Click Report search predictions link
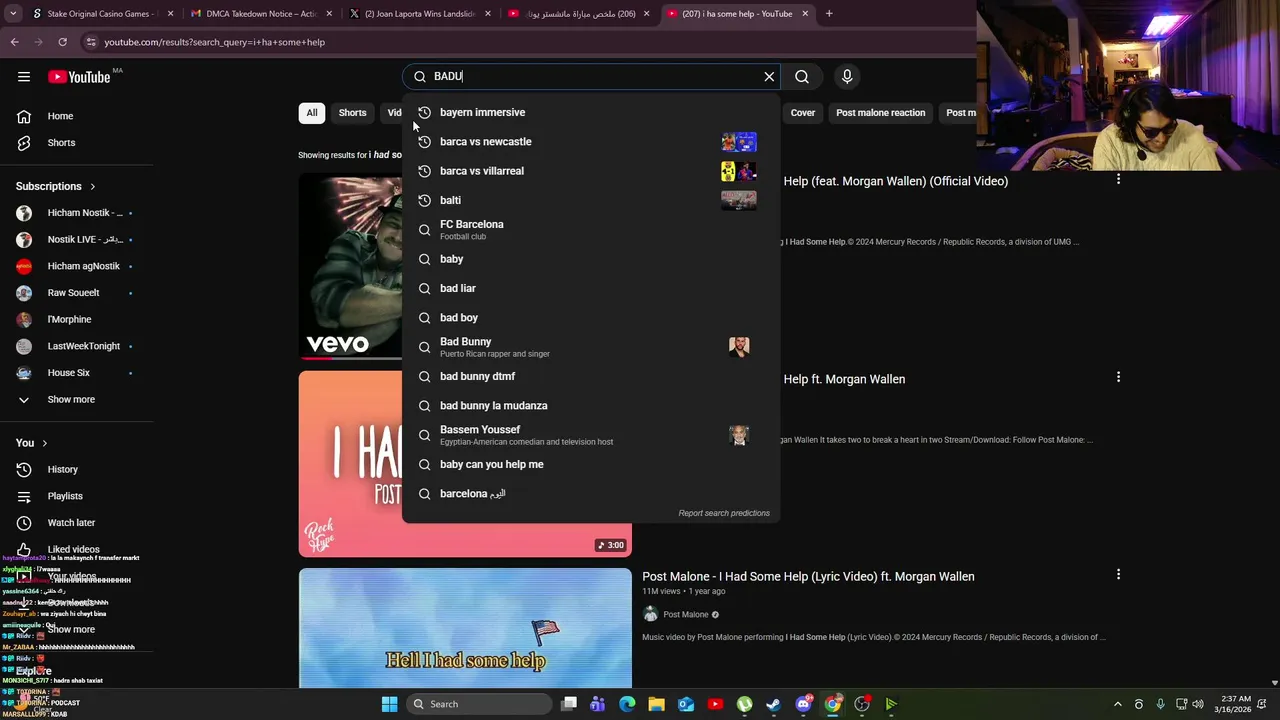Image resolution: width=1280 pixels, height=720 pixels. (724, 513)
